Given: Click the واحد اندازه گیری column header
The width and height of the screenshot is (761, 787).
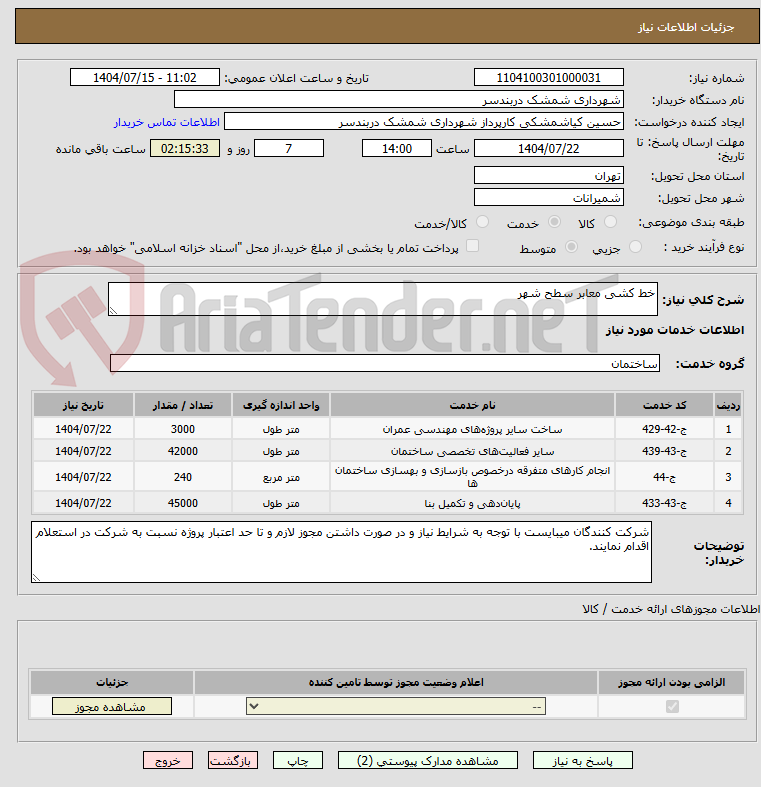Looking at the screenshot, I should coord(281,405).
